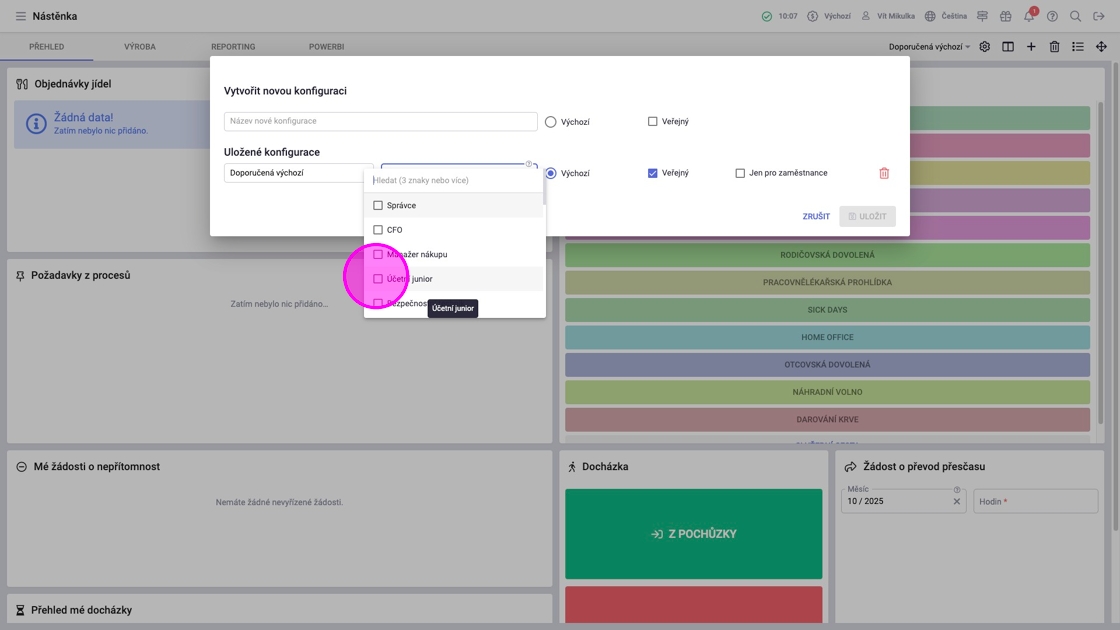The image size is (1120, 630).
Task: Click the logout arrow icon
Action: 1099,16
